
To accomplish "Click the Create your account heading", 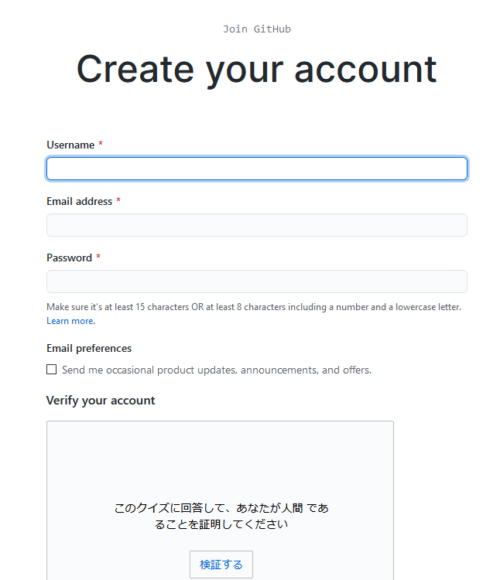I will (257, 70).
